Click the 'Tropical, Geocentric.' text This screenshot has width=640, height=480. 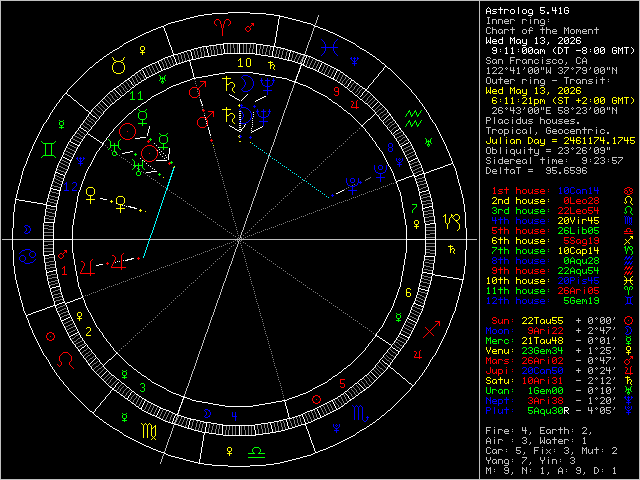point(548,131)
